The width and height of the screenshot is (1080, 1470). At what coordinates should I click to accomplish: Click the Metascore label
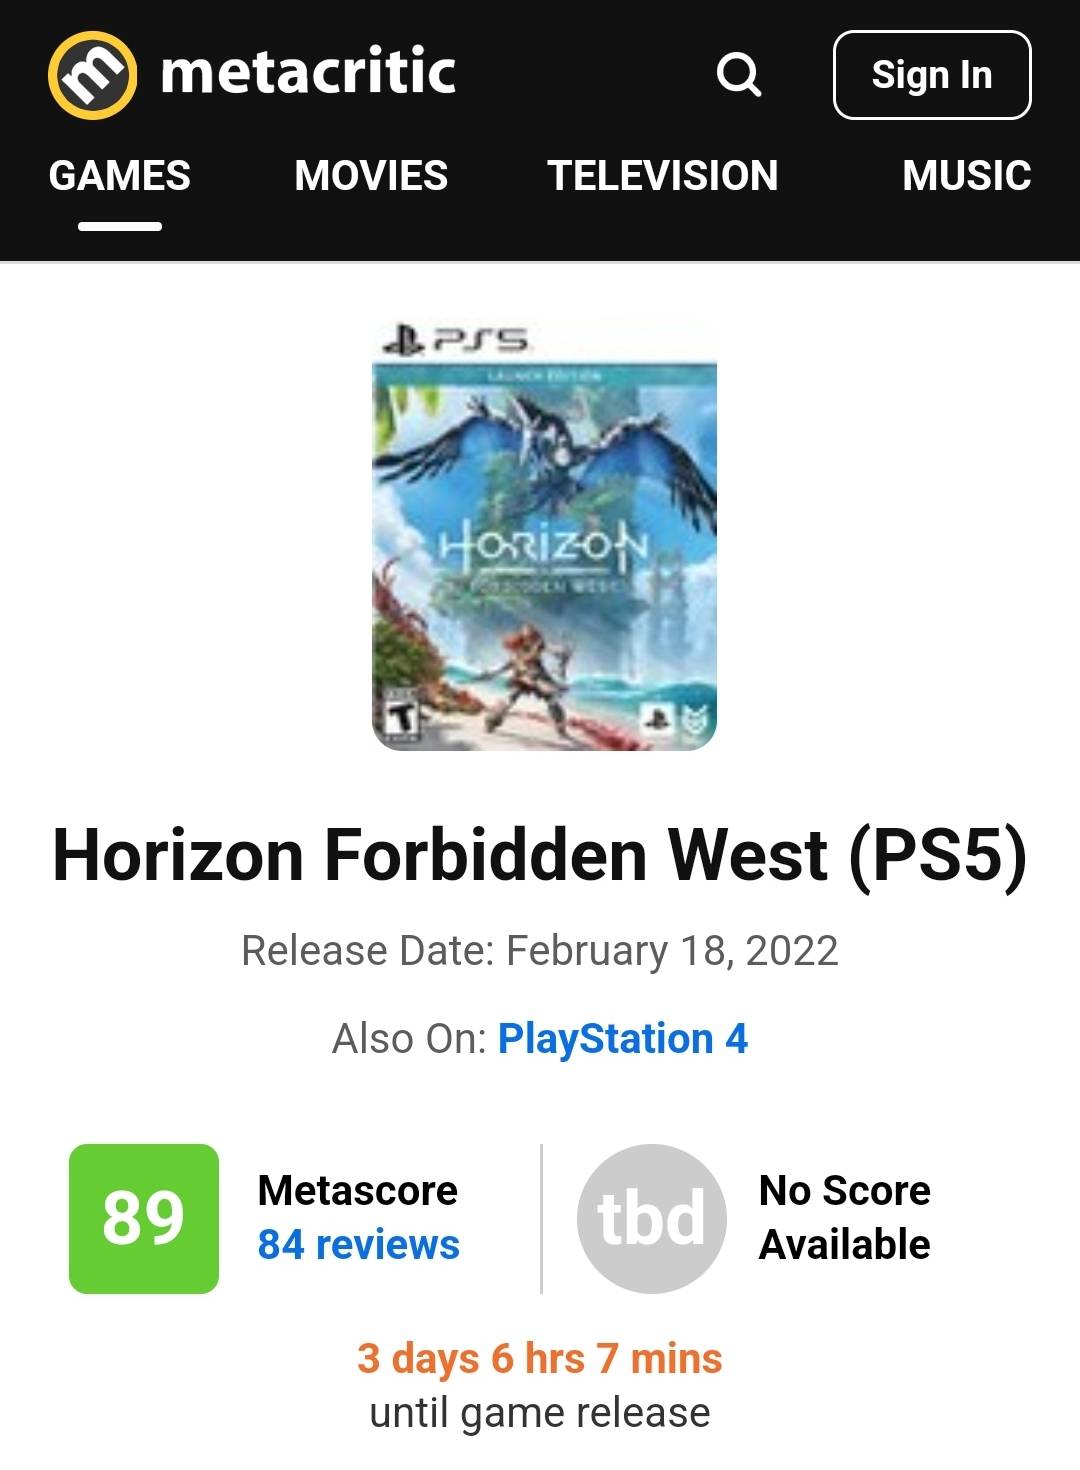(x=358, y=1191)
